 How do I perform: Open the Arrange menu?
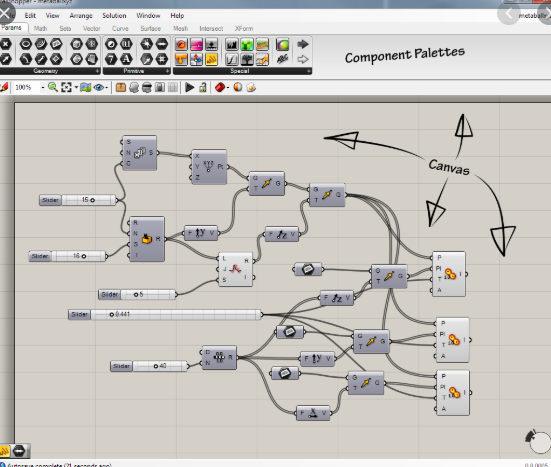click(x=81, y=15)
